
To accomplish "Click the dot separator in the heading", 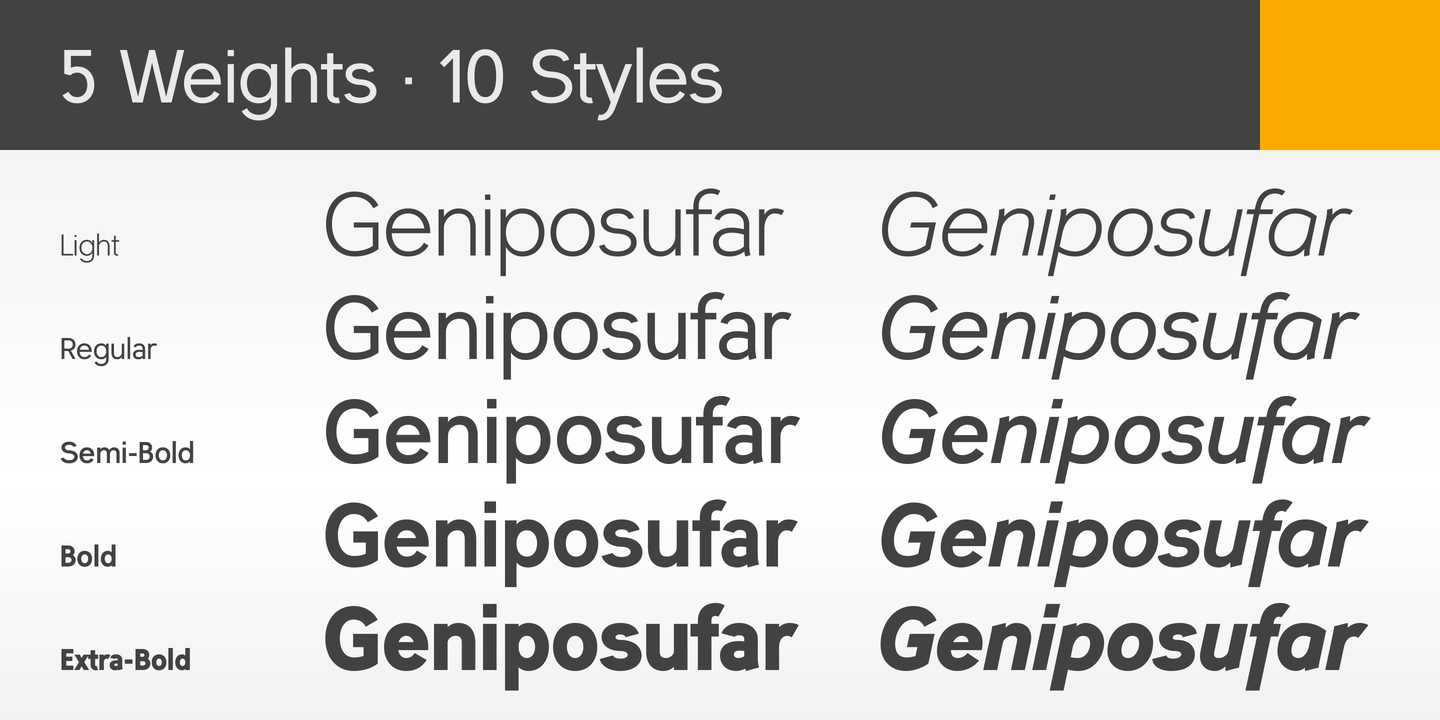I will [x=407, y=80].
